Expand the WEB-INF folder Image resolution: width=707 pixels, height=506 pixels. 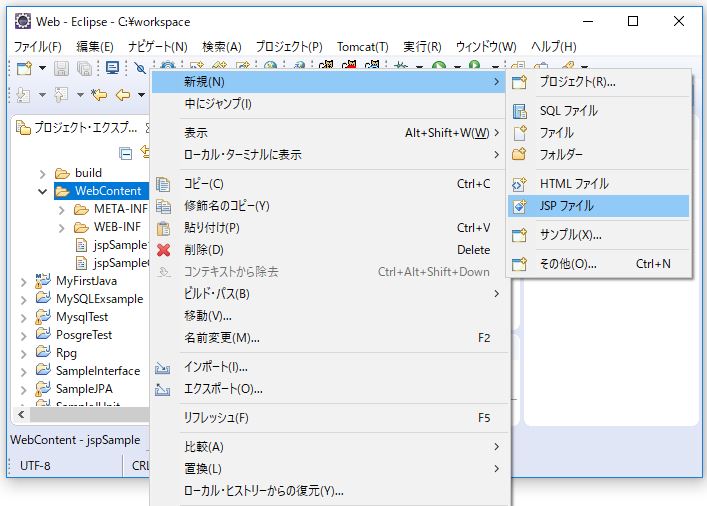(62, 228)
